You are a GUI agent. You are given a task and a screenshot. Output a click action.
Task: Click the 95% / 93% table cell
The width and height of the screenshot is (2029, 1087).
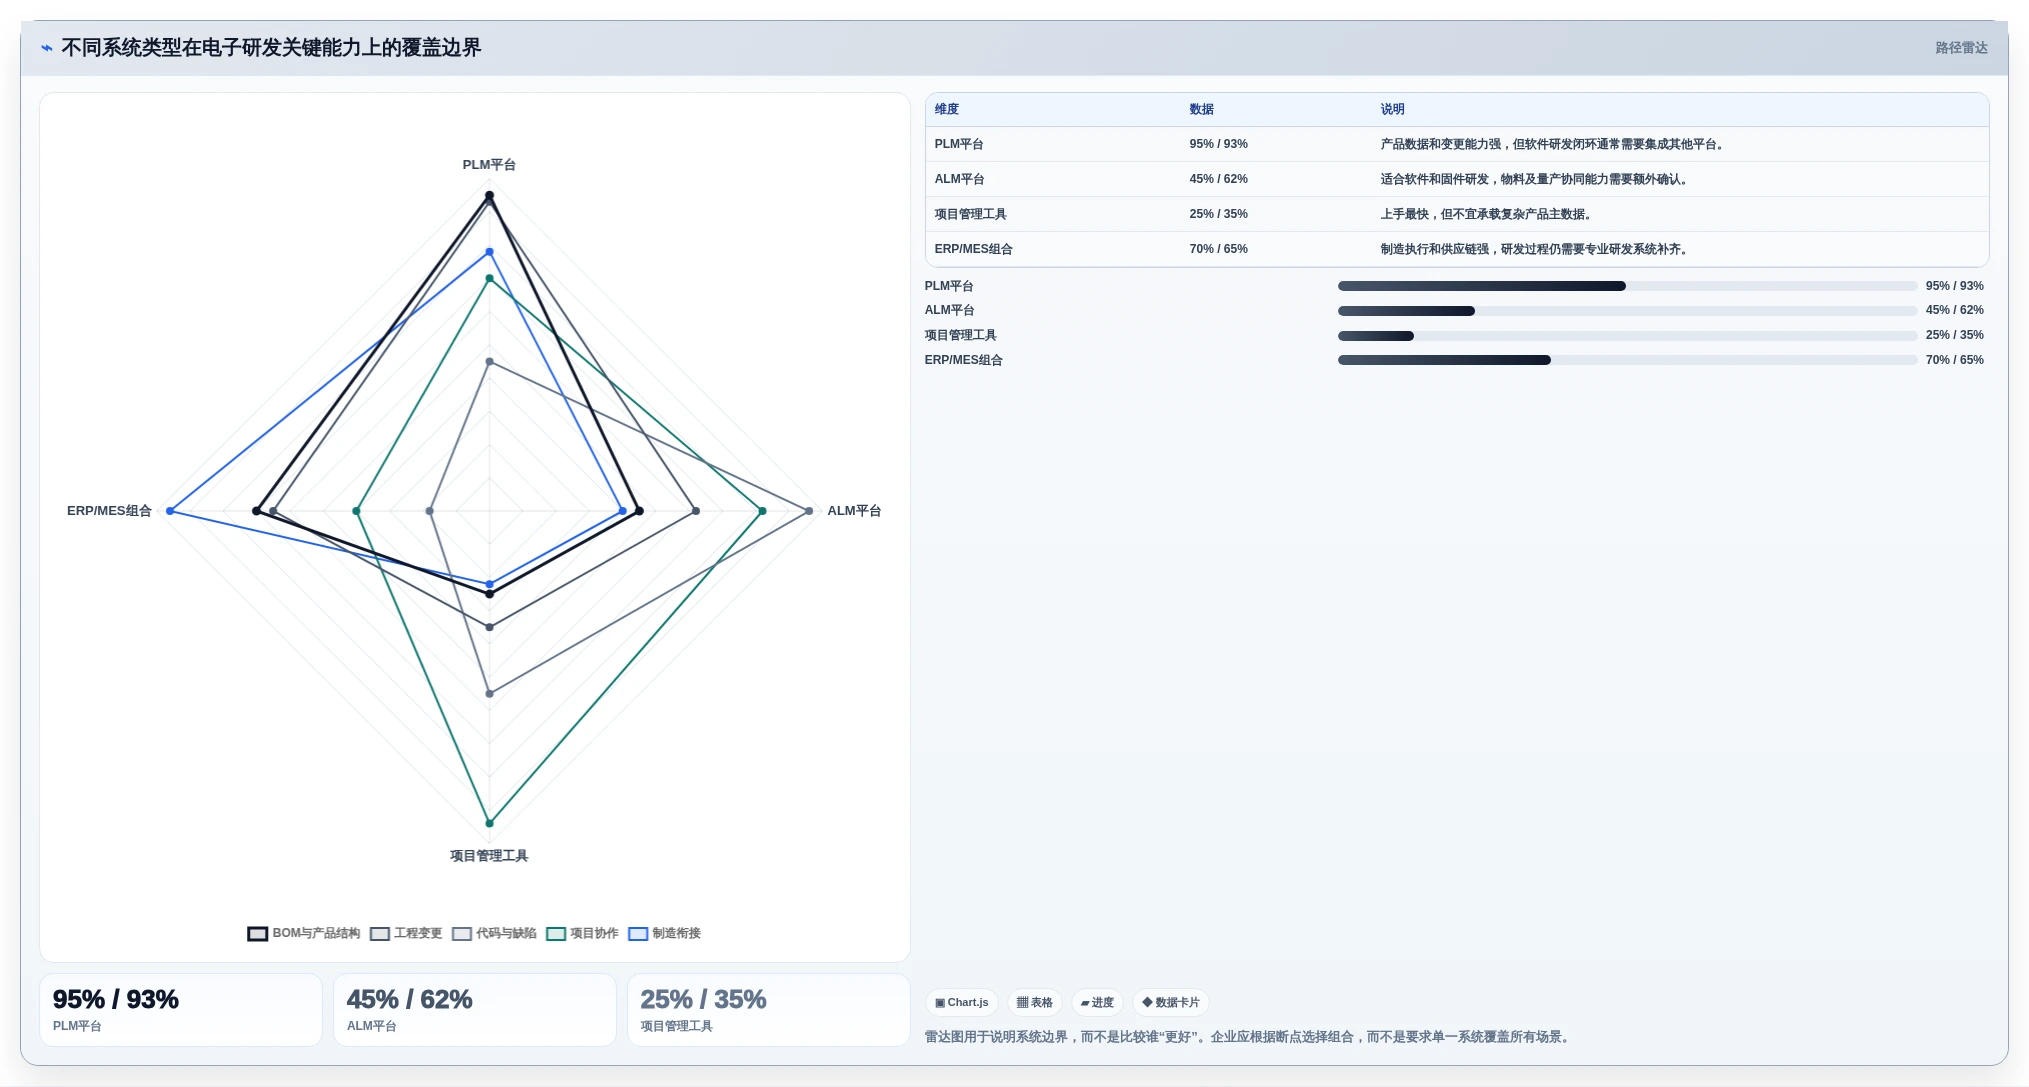tap(1218, 144)
